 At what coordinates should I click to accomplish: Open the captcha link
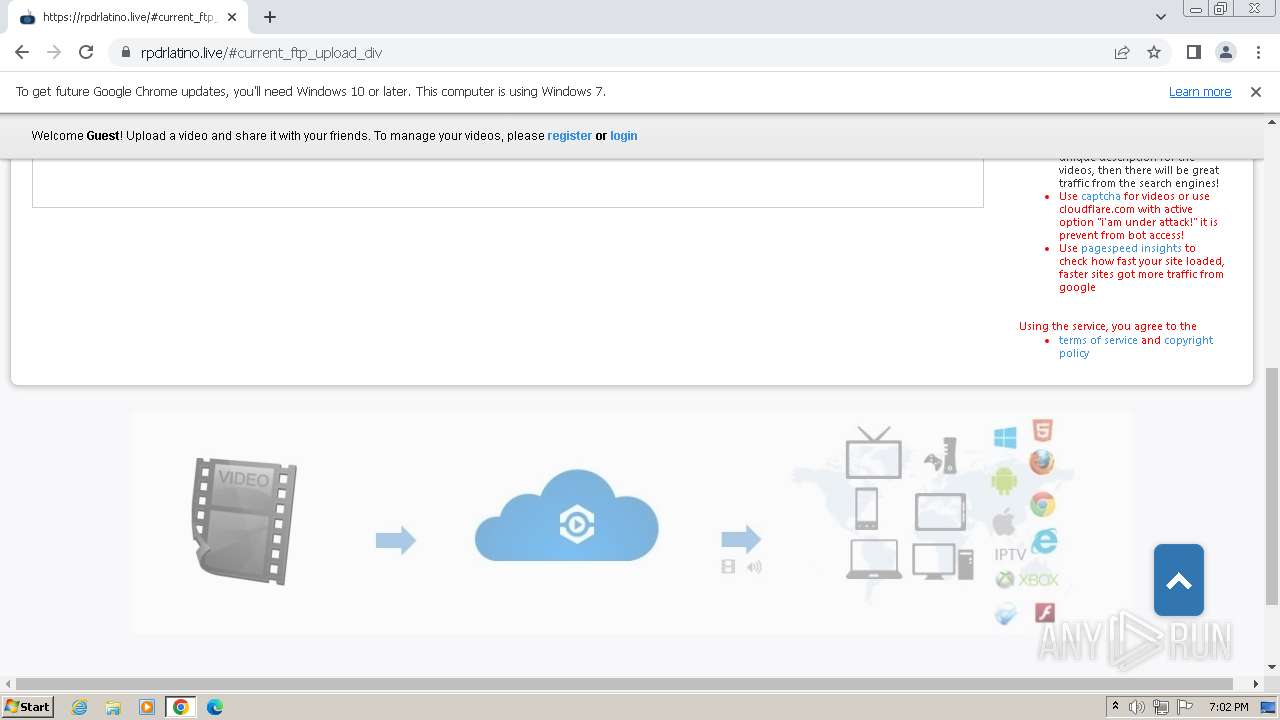click(x=1101, y=196)
